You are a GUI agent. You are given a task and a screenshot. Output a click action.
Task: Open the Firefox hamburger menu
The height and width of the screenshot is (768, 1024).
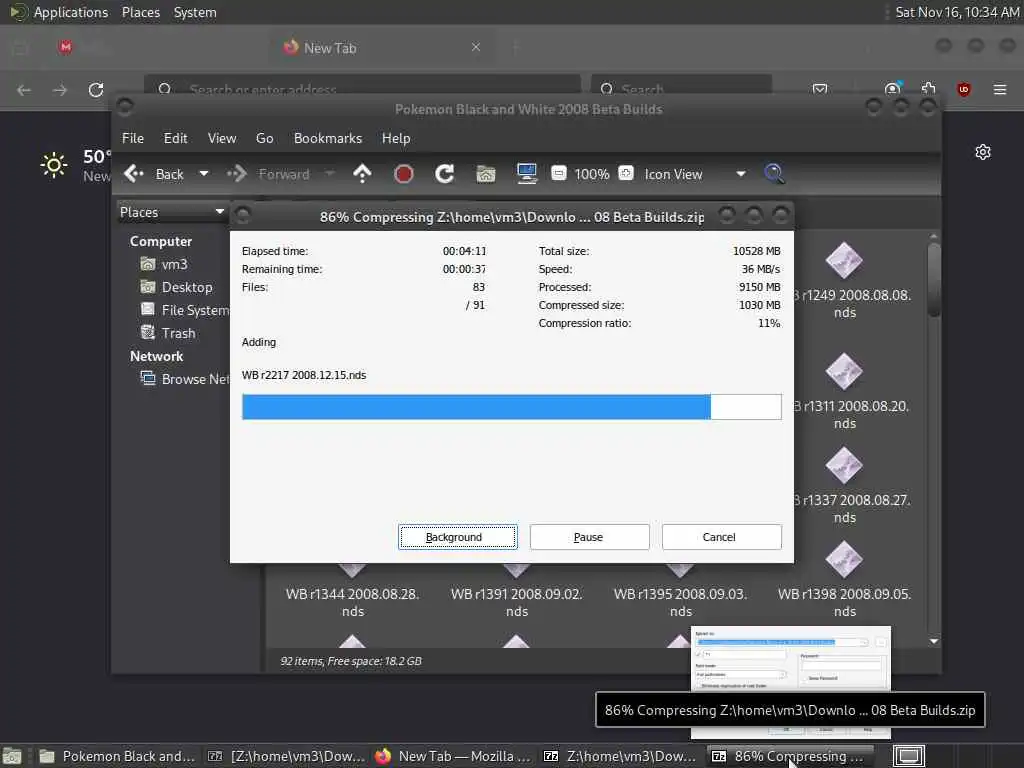pos(1000,89)
